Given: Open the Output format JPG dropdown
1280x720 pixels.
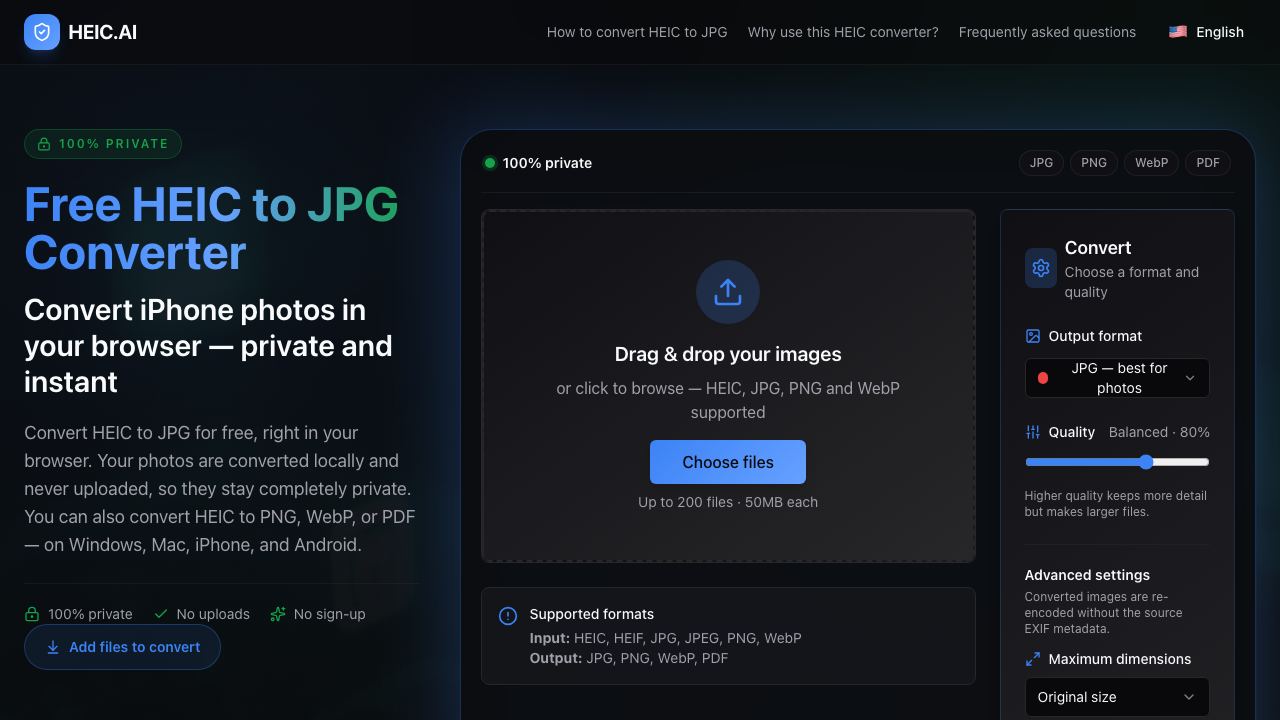Looking at the screenshot, I should point(1117,378).
